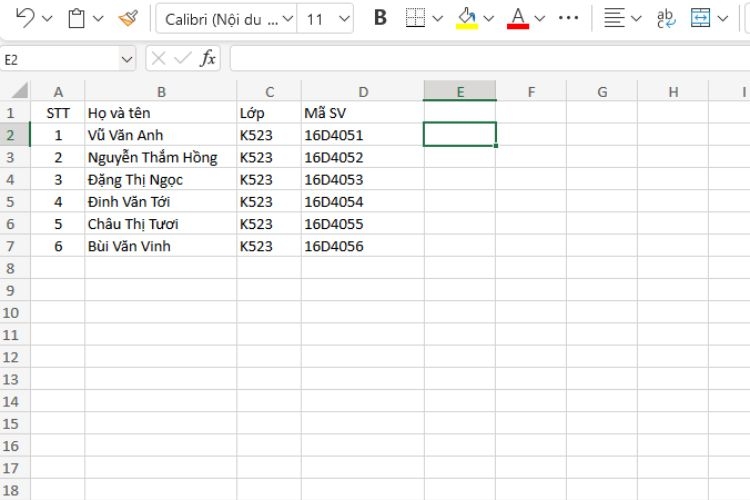Open the Name Box dropdown arrow

127,59
